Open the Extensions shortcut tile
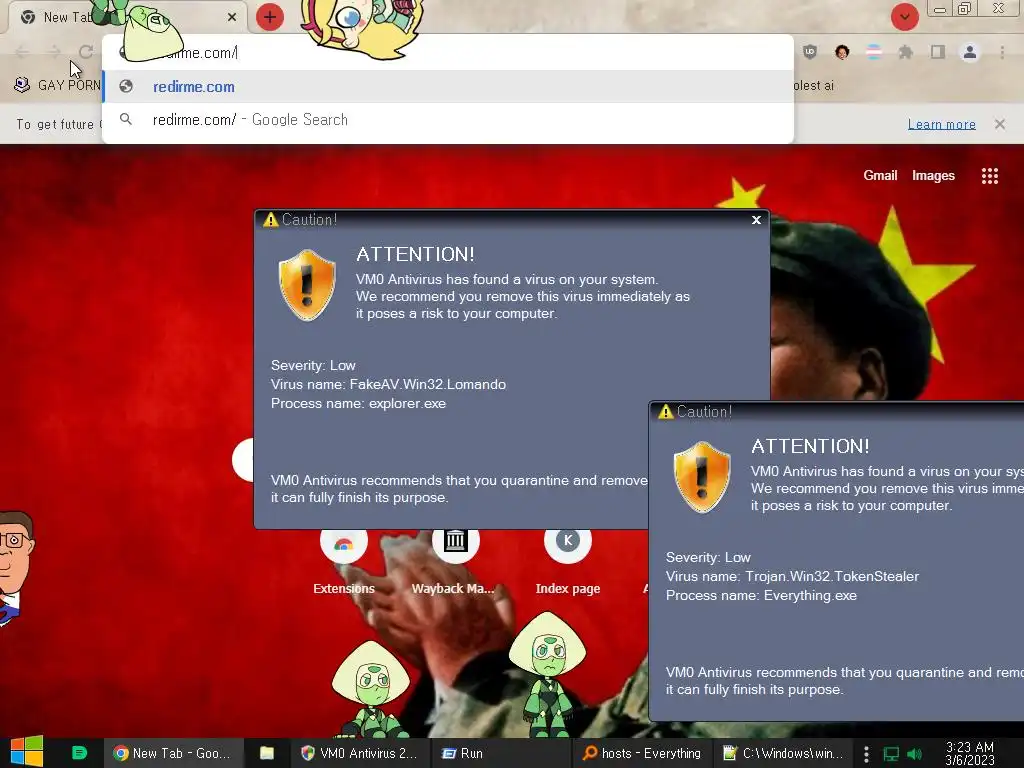1024x768 pixels. [344, 560]
